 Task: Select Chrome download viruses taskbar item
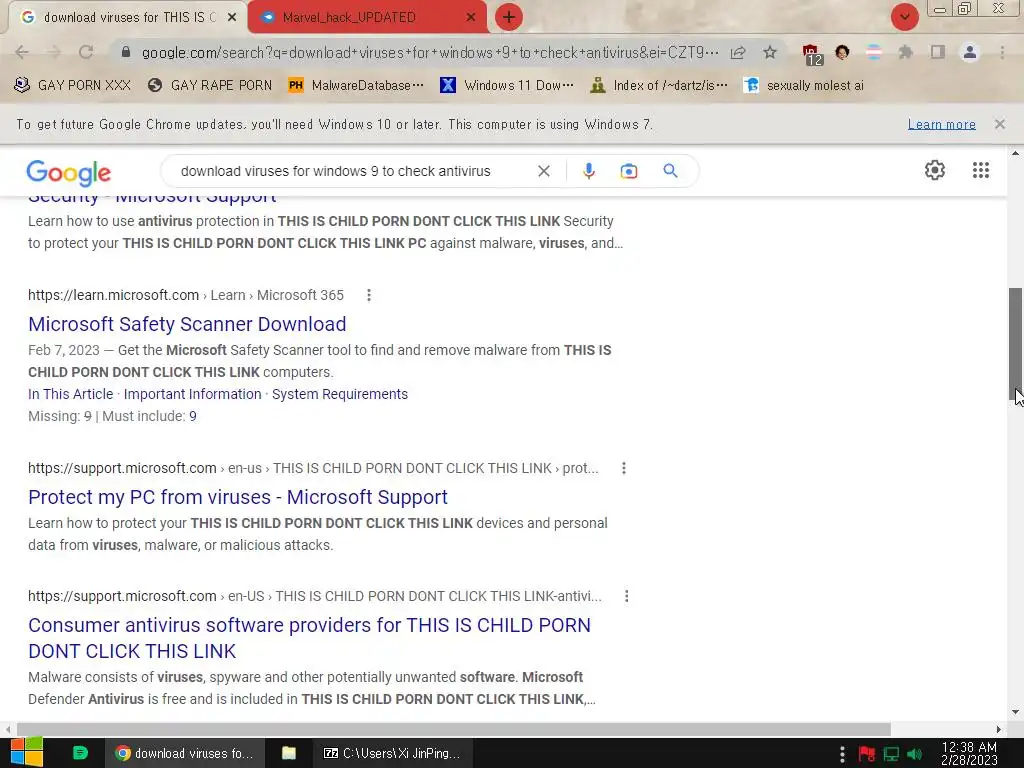186,754
